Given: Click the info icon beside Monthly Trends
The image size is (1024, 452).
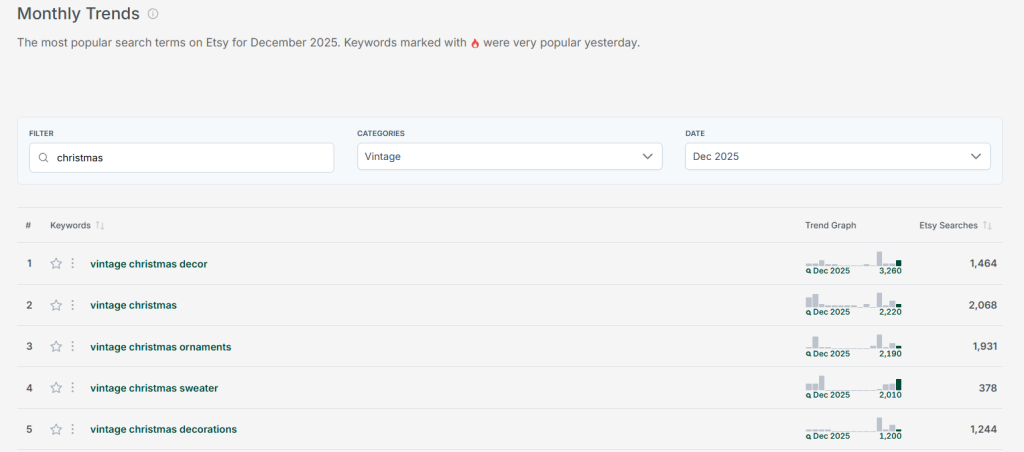Looking at the screenshot, I should point(153,13).
